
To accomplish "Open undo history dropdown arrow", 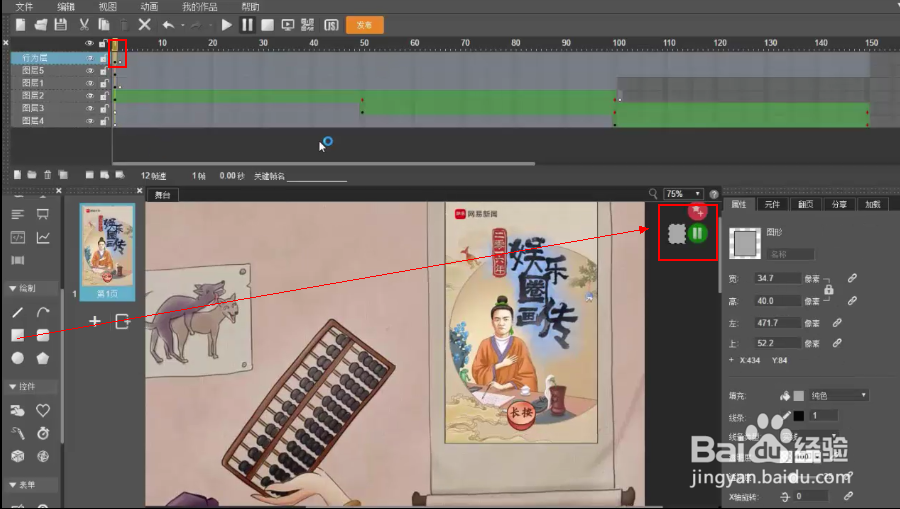I will click(183, 25).
